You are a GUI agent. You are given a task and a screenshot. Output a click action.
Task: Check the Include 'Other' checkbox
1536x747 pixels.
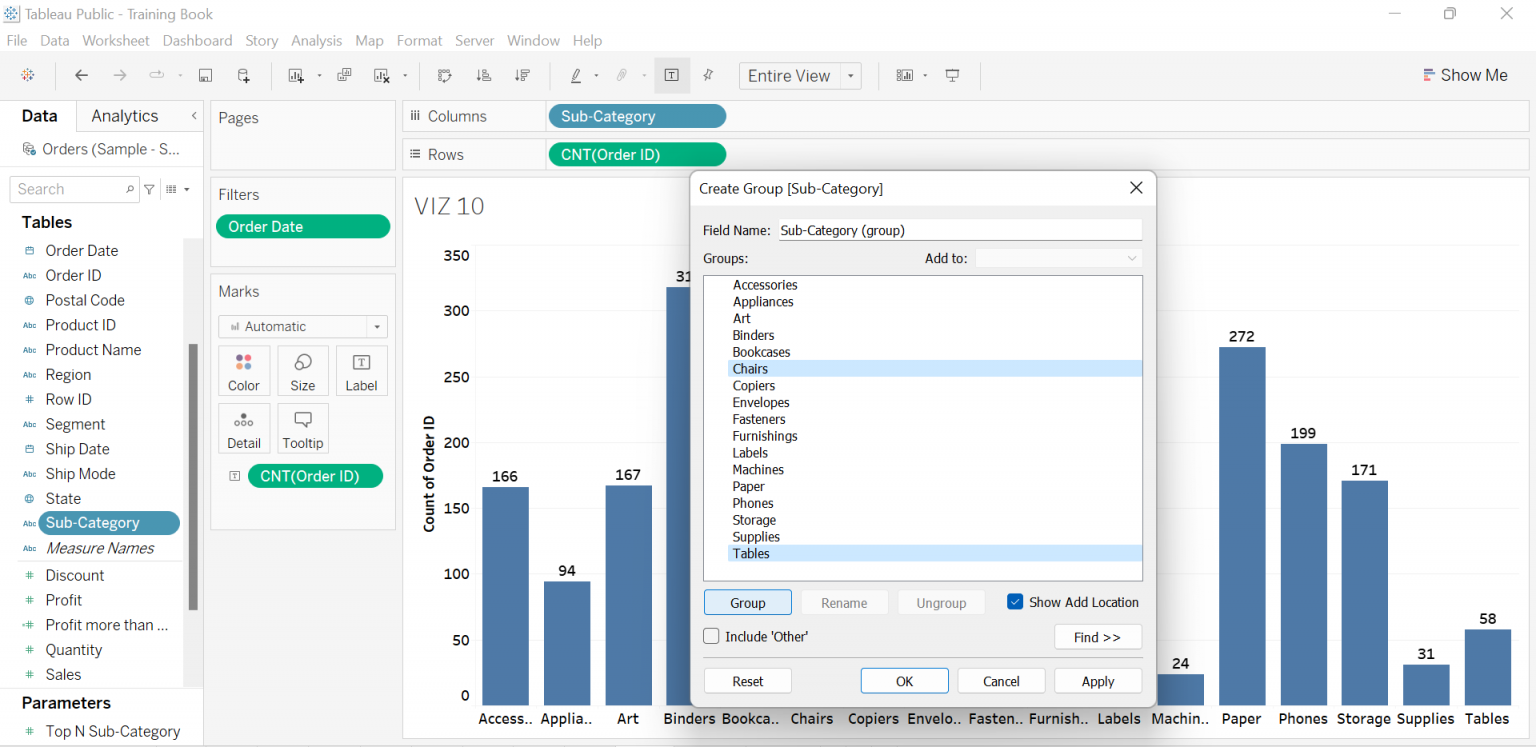click(x=711, y=636)
